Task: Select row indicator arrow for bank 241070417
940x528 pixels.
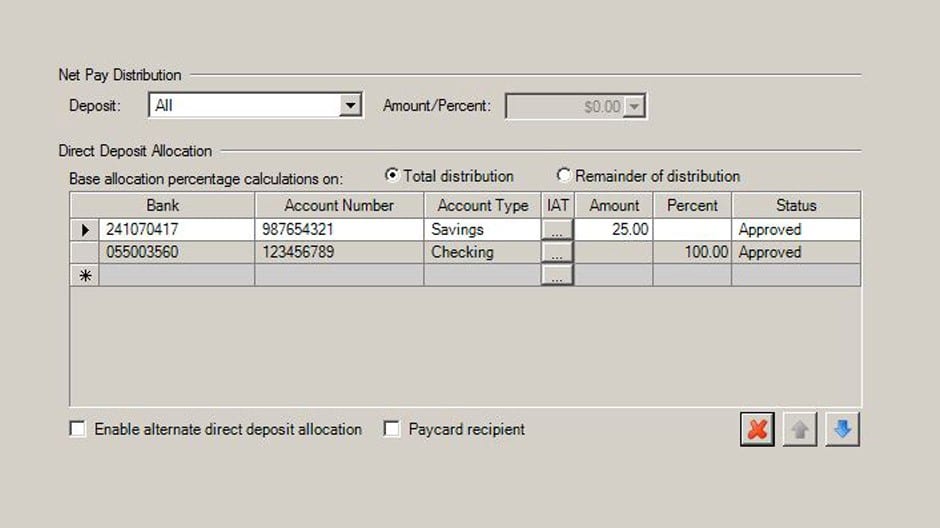Action: (85, 230)
